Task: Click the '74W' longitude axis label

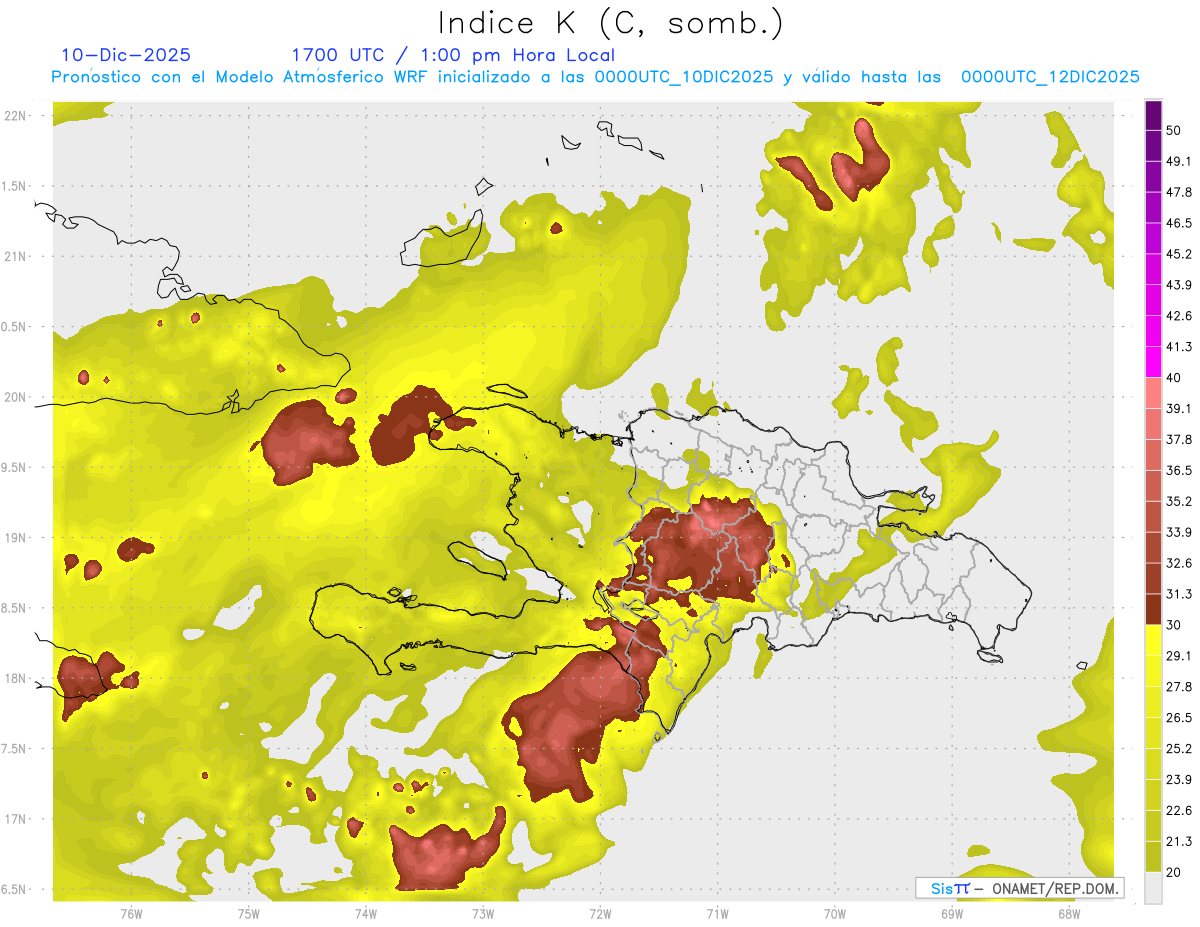Action: tap(366, 913)
